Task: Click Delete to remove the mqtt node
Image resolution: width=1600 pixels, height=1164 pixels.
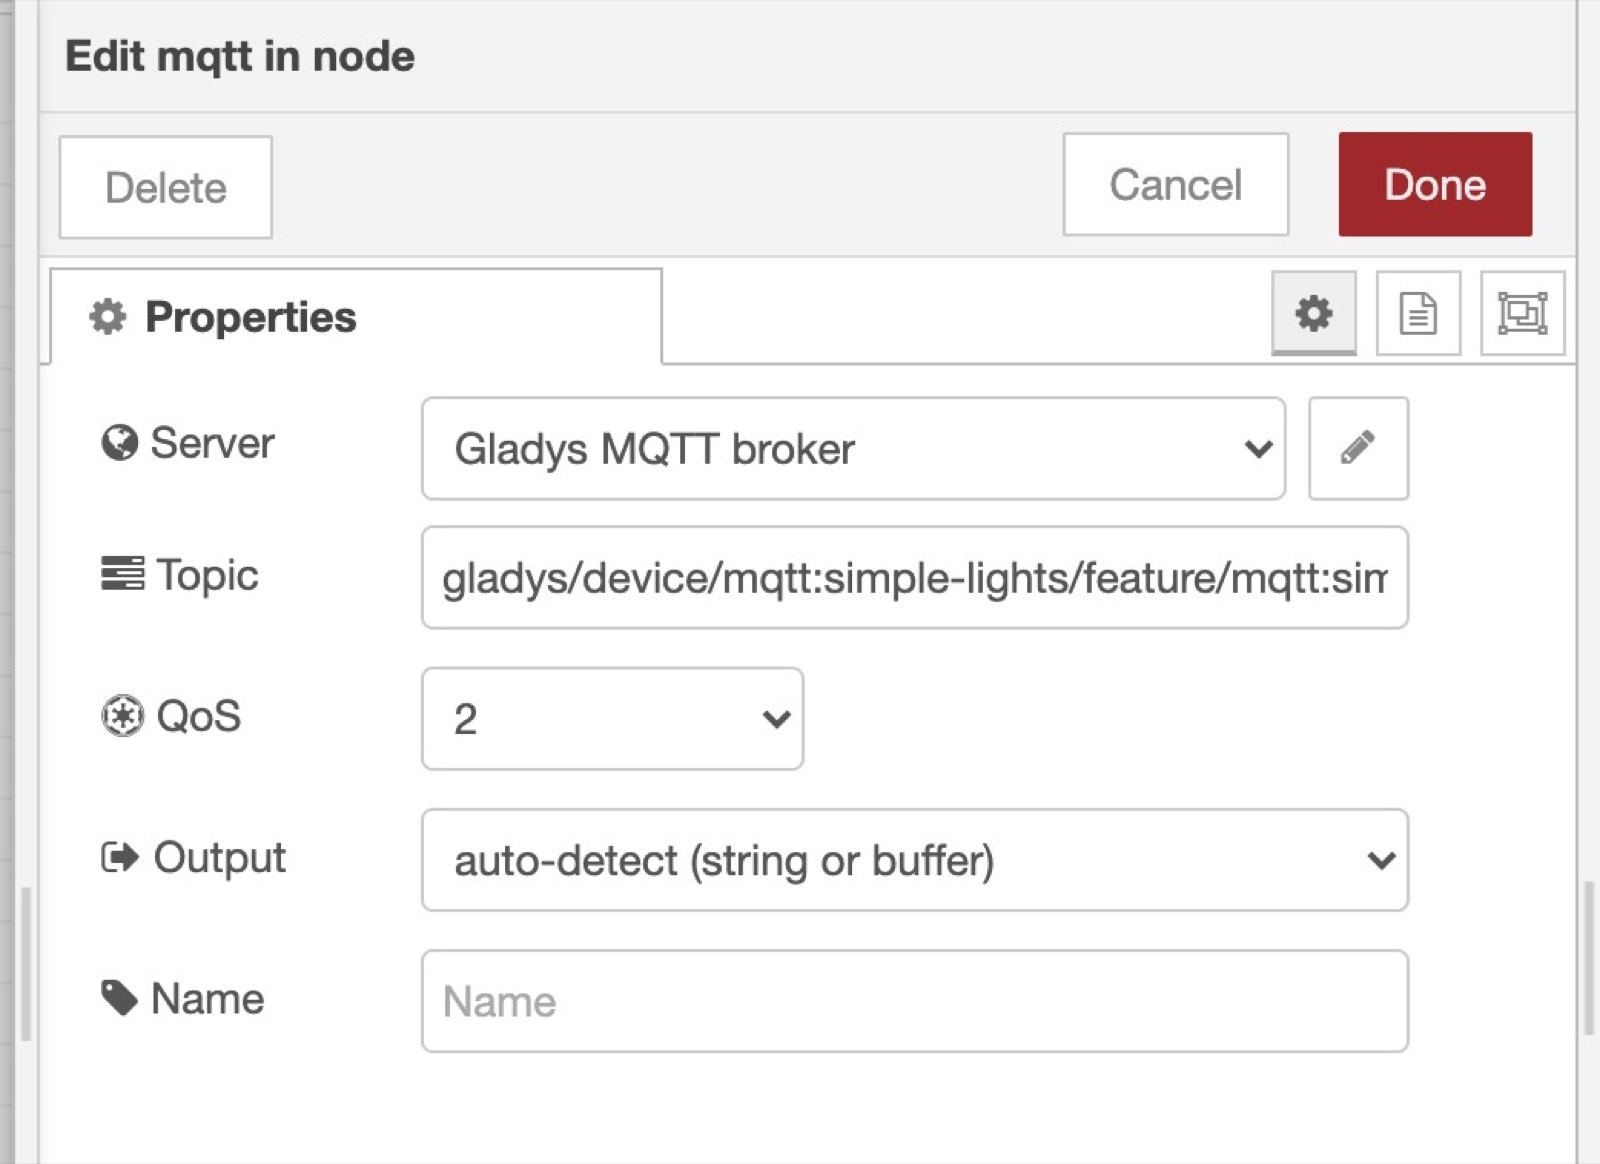Action: (x=164, y=187)
